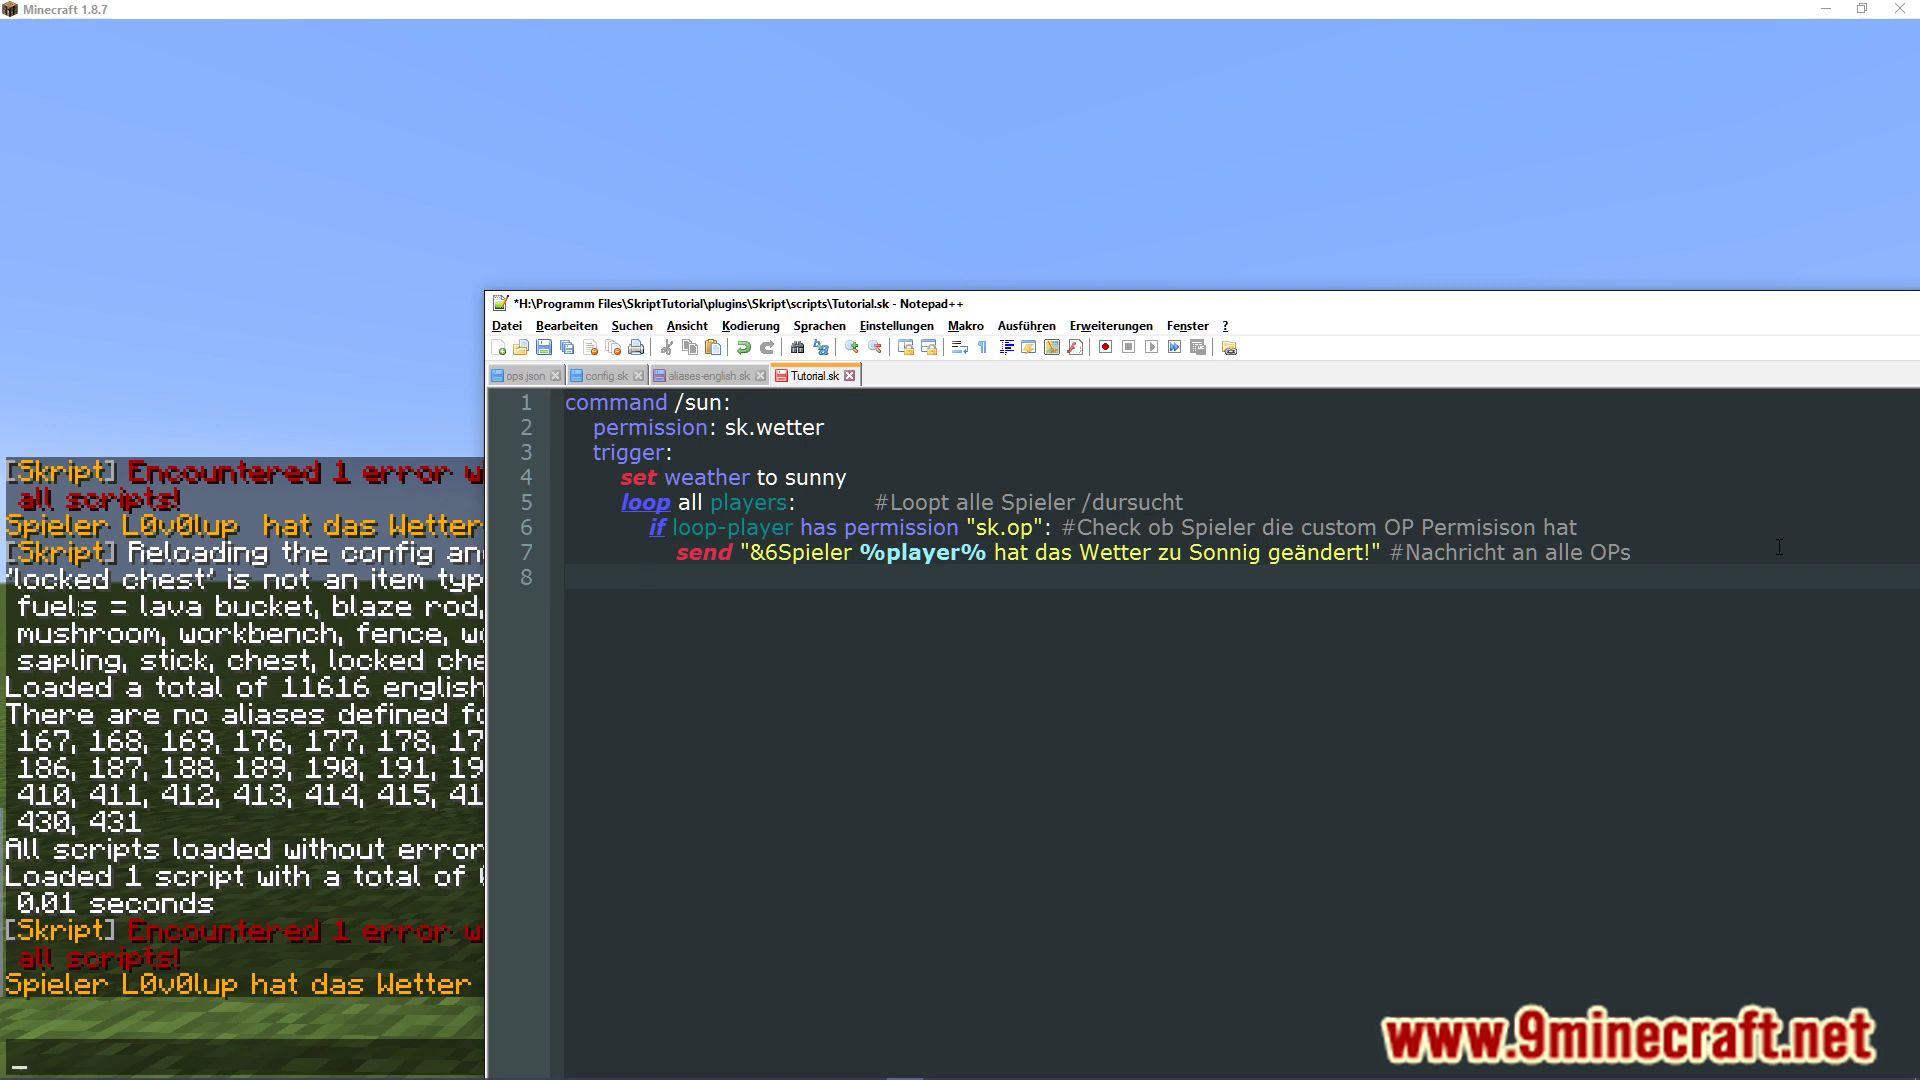Open the Ausführen menu
The height and width of the screenshot is (1080, 1920).
coord(1027,326)
